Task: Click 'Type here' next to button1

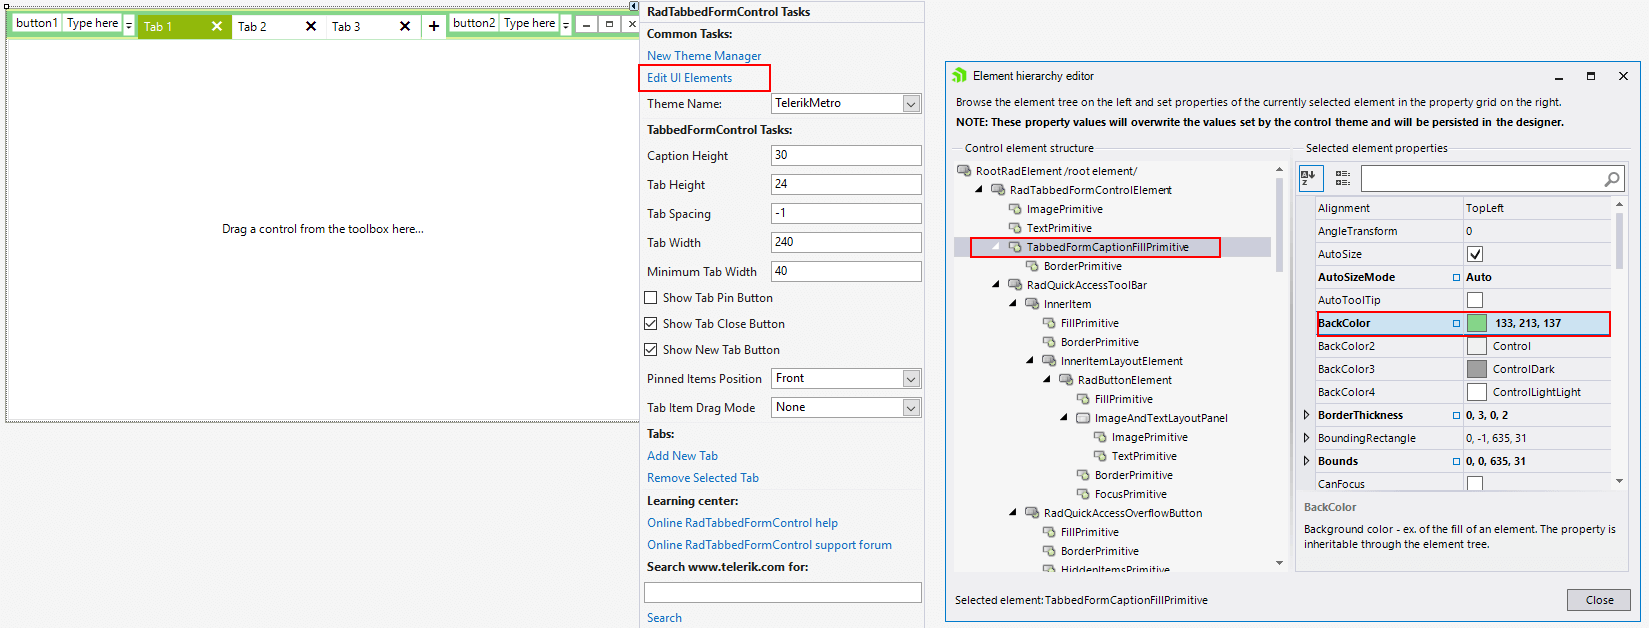Action: pyautogui.click(x=93, y=23)
